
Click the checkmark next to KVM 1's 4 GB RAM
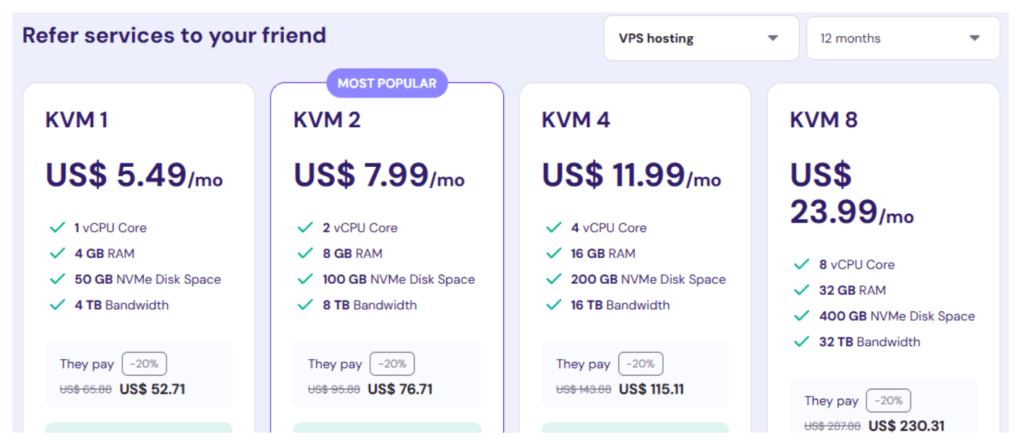click(x=54, y=254)
